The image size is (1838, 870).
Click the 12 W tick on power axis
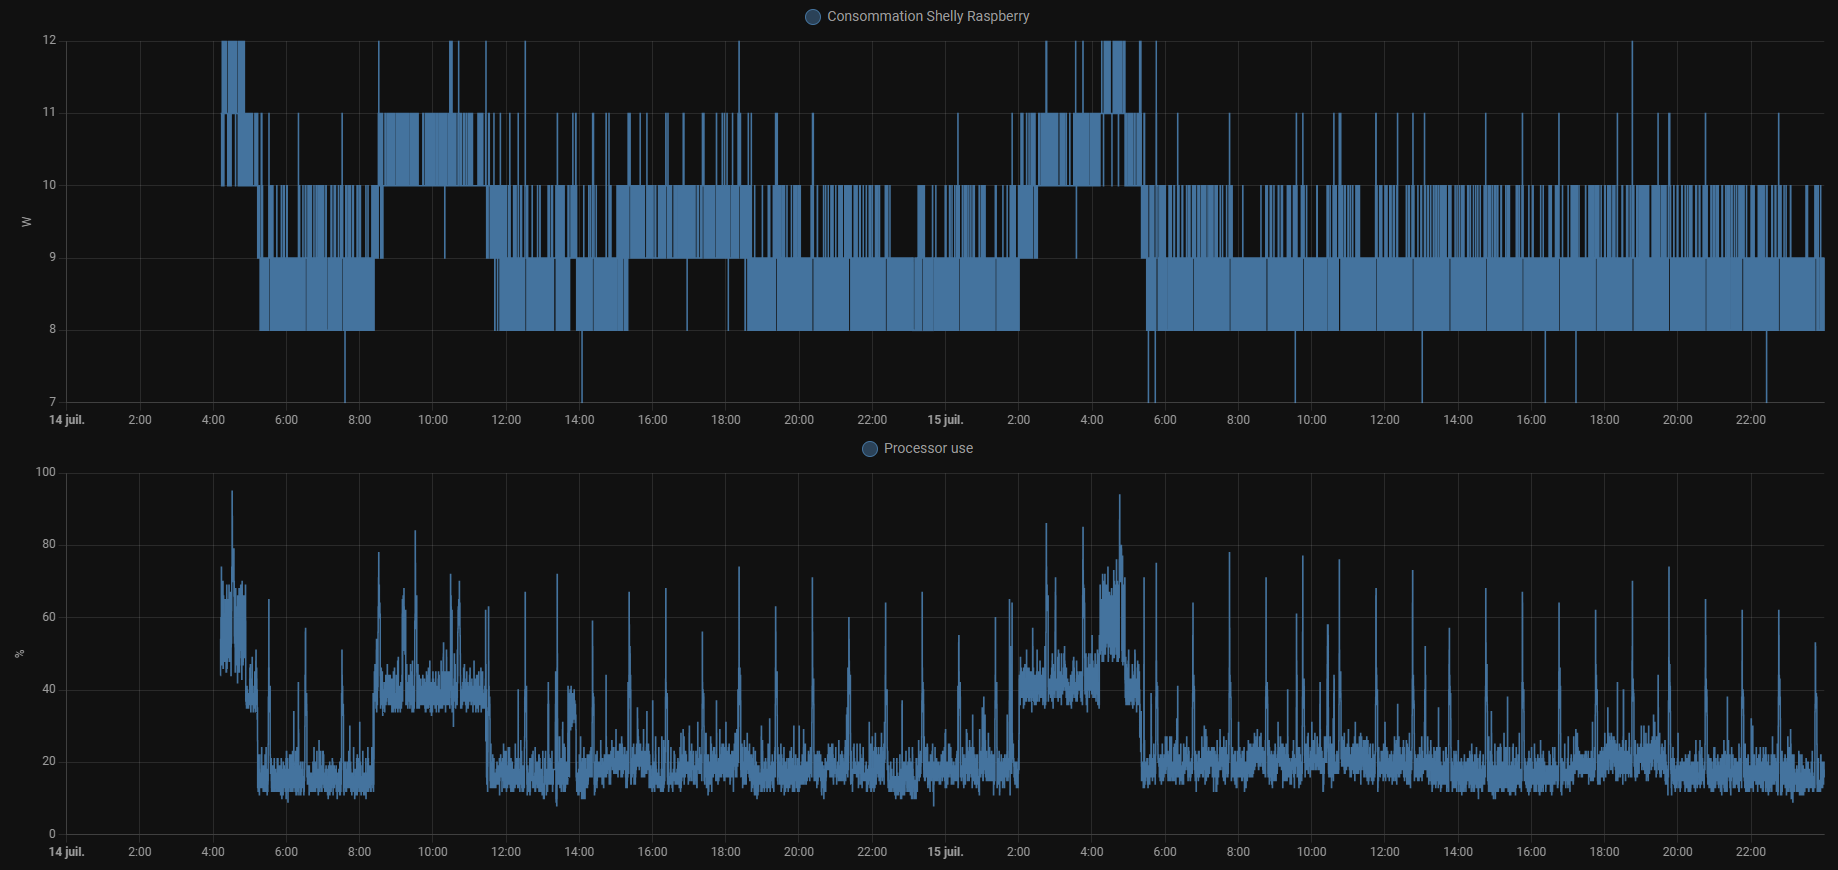pos(49,40)
